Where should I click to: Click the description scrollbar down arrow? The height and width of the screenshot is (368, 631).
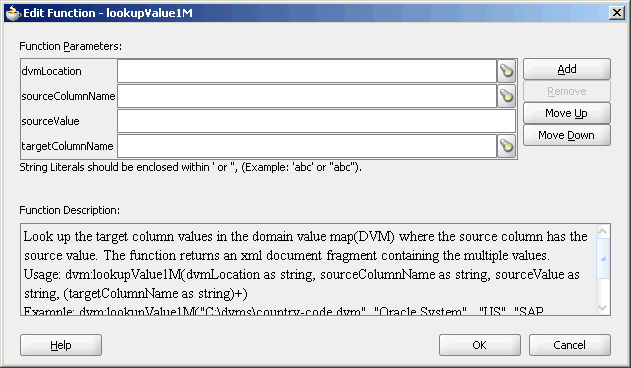603,308
